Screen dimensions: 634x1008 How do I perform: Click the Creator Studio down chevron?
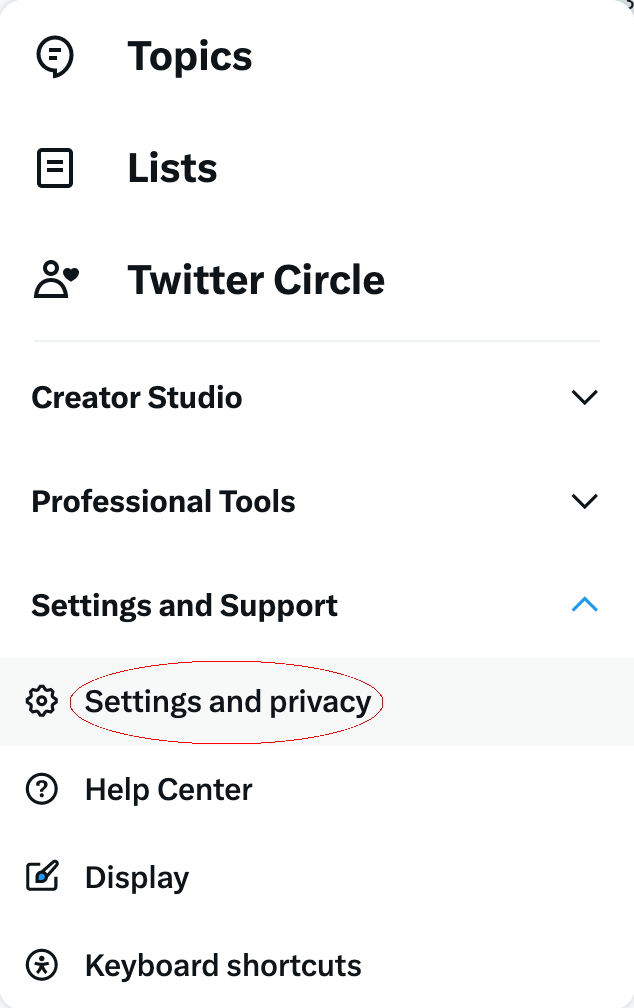tap(585, 397)
